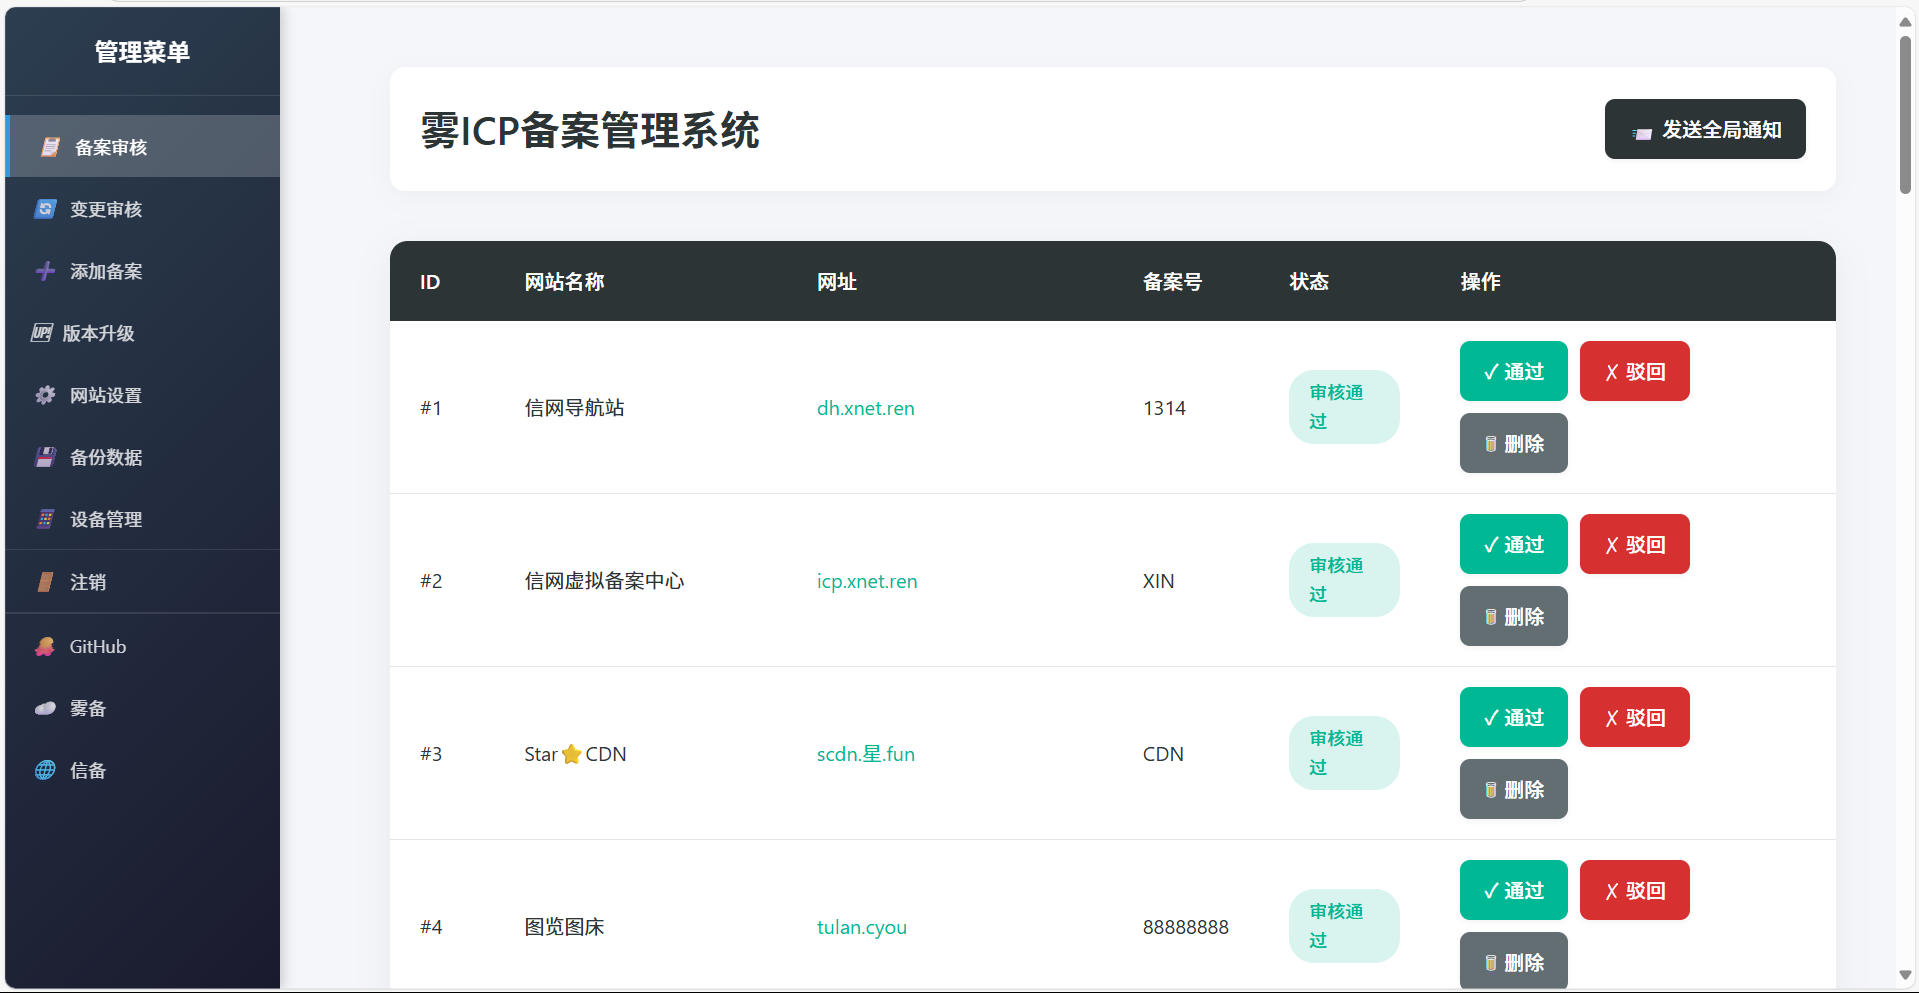The image size is (1919, 993).
Task: Open the dh.xnet.ren link
Action: pyautogui.click(x=865, y=408)
